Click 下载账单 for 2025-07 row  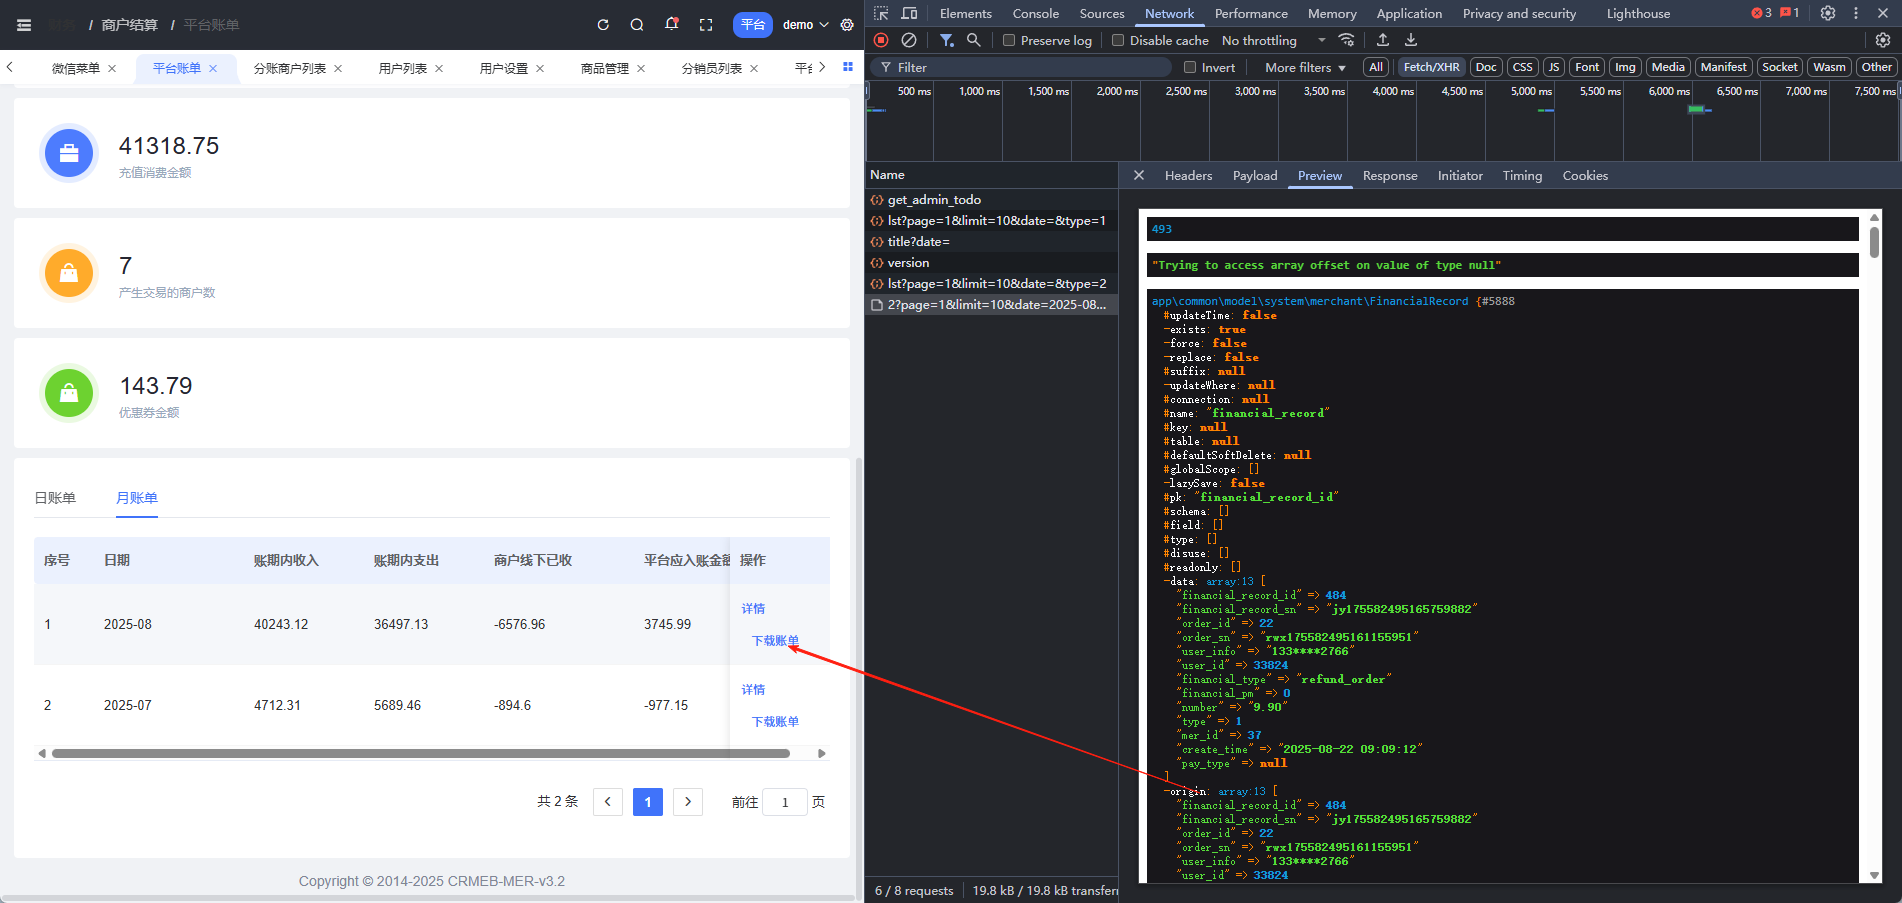click(x=775, y=721)
